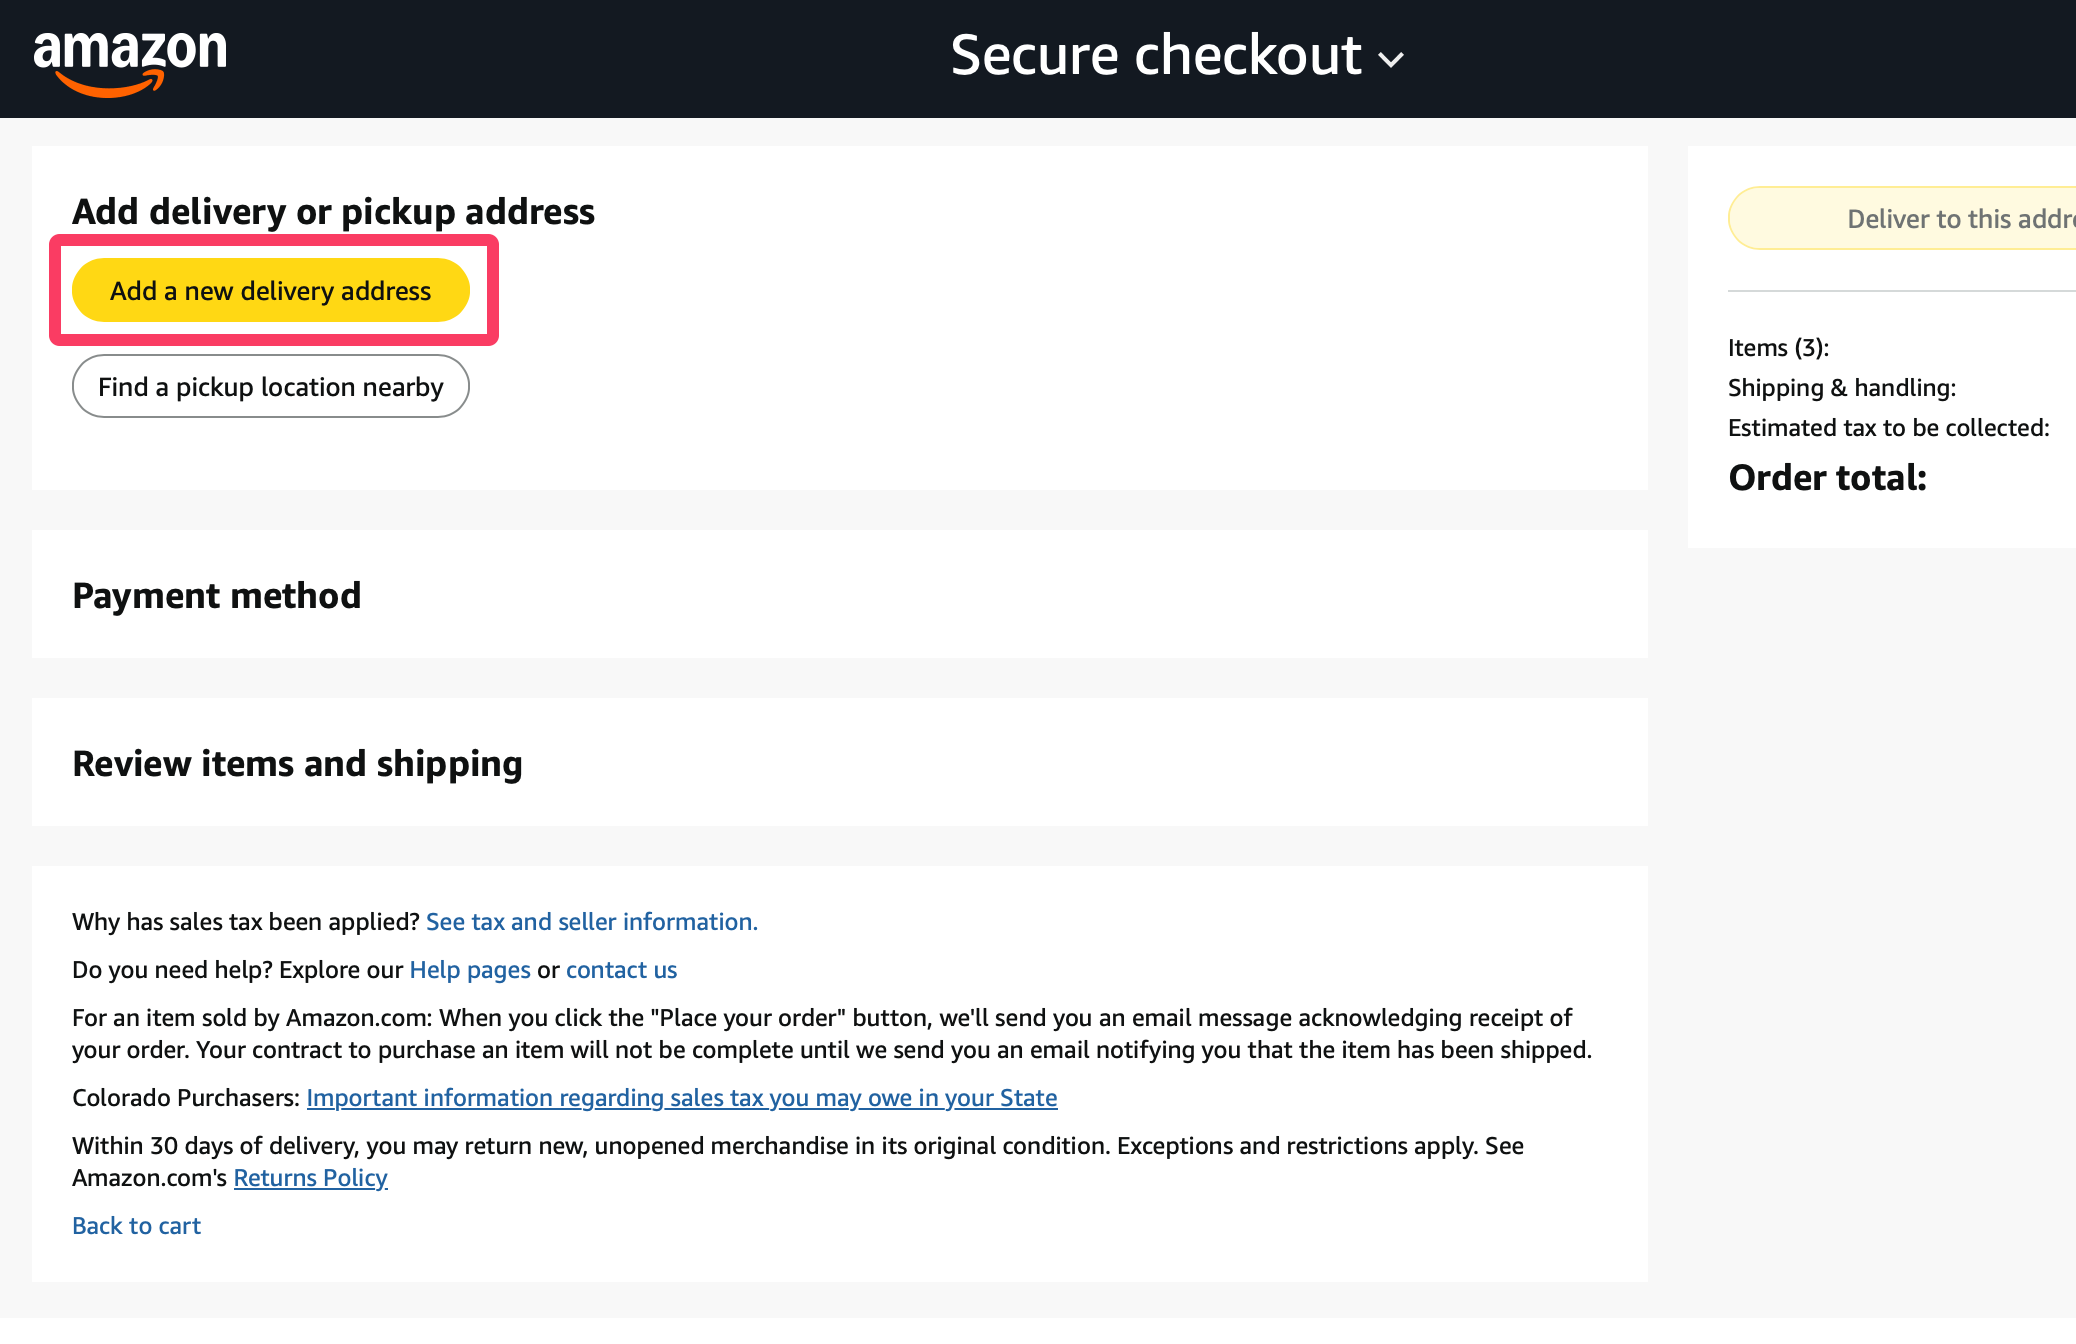Follow the contact us link

(x=621, y=970)
